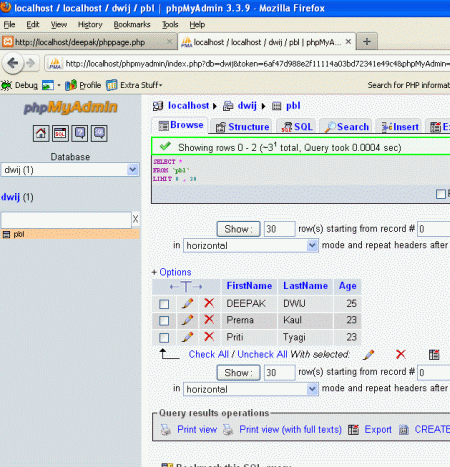
Task: Click the upper rows count field showing 30
Action: (279, 229)
